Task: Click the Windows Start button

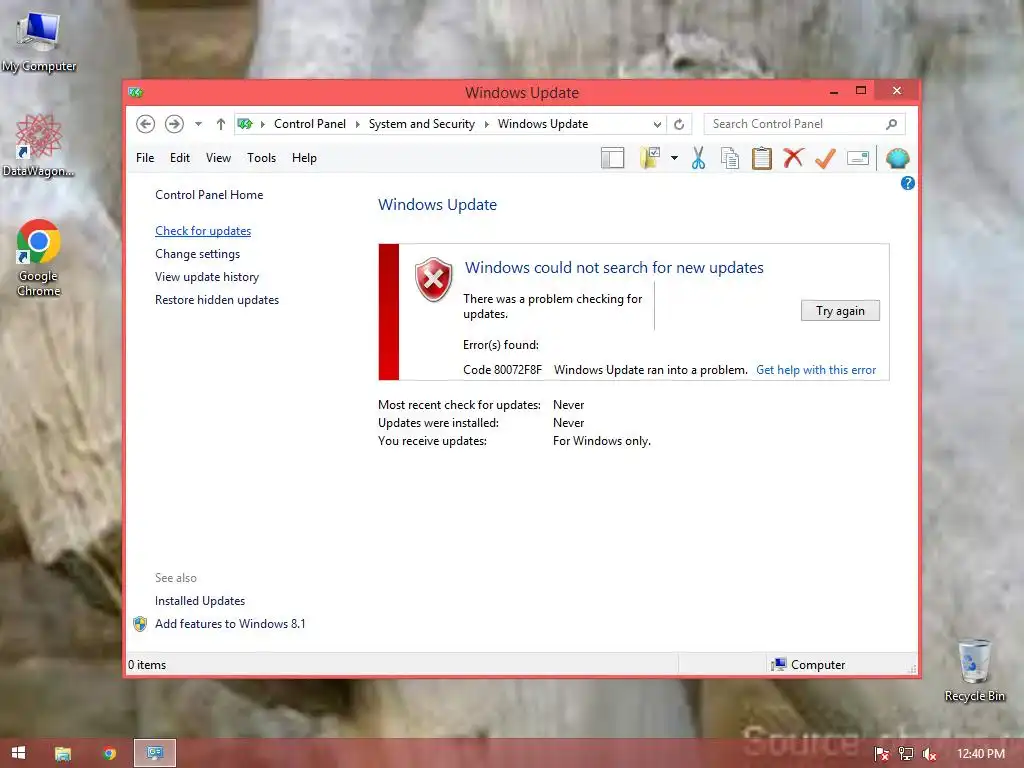Action: tap(18, 753)
